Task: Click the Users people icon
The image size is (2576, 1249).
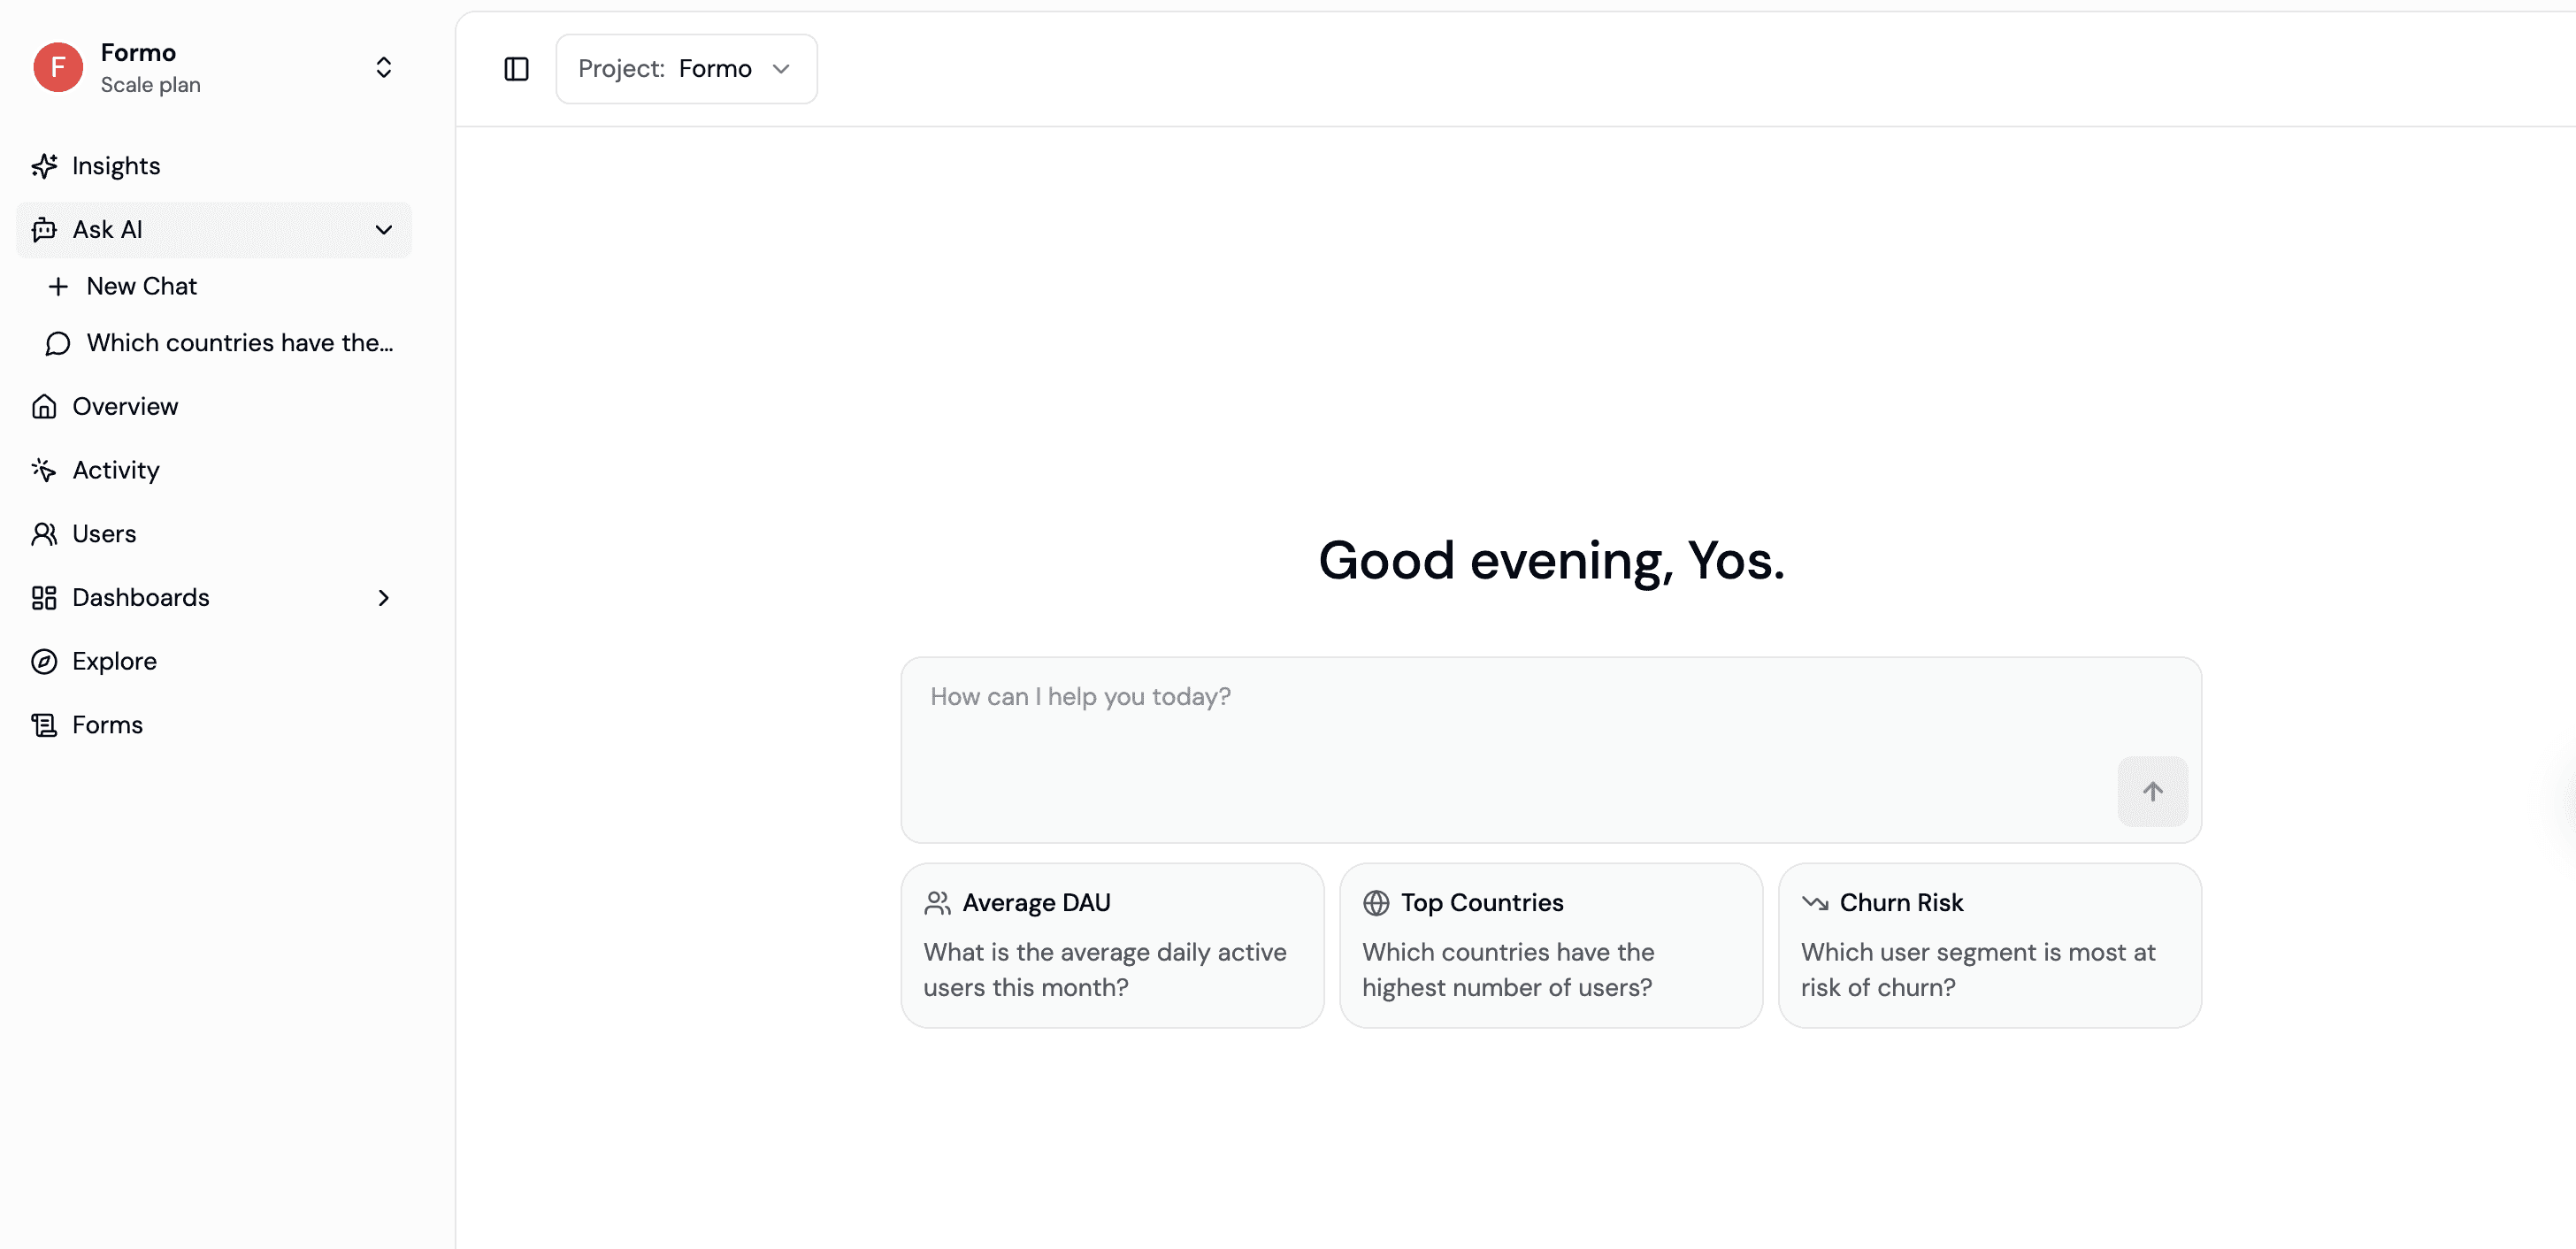Action: click(x=44, y=534)
